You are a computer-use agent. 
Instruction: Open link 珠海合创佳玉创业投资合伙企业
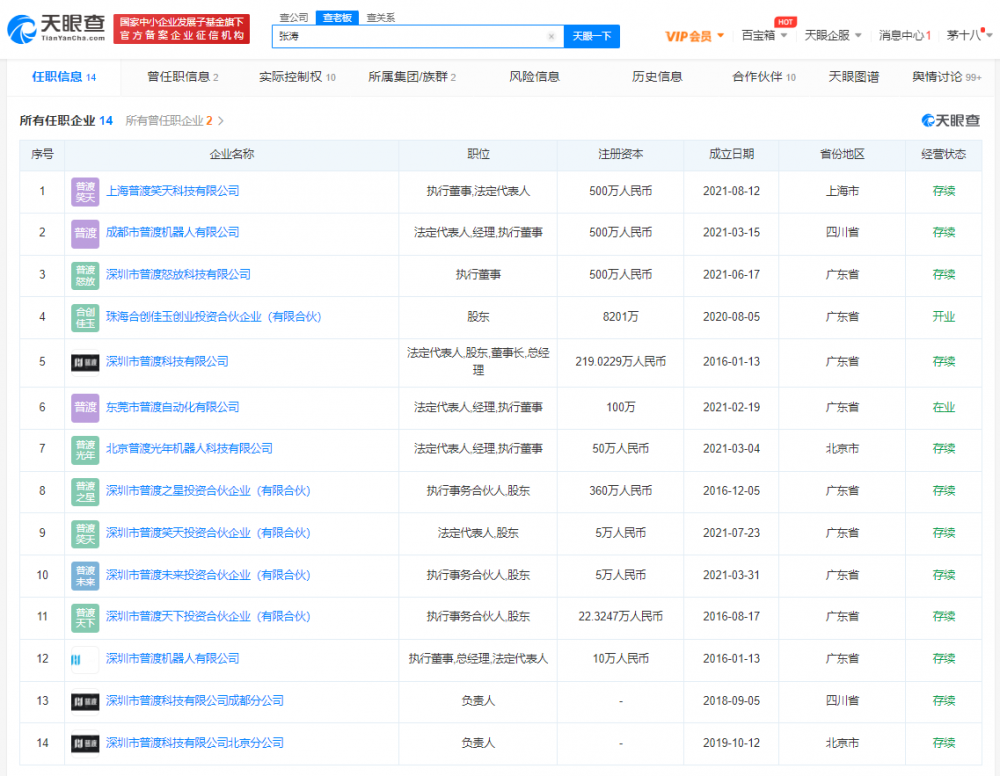click(x=214, y=317)
